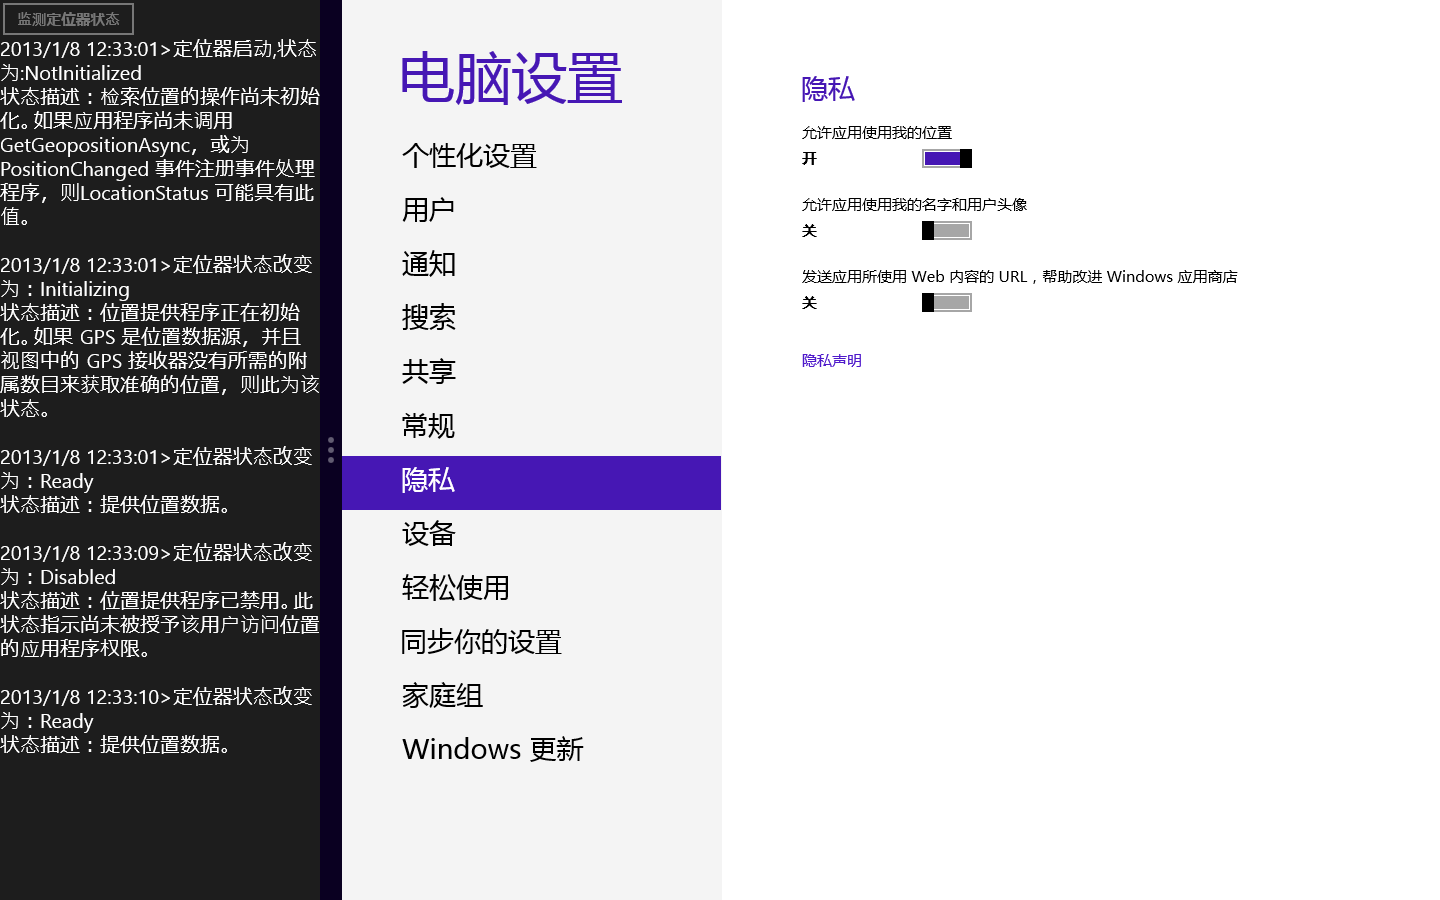The image size is (1440, 900).
Task: Select the 家庭组 category
Action: tap(531, 696)
